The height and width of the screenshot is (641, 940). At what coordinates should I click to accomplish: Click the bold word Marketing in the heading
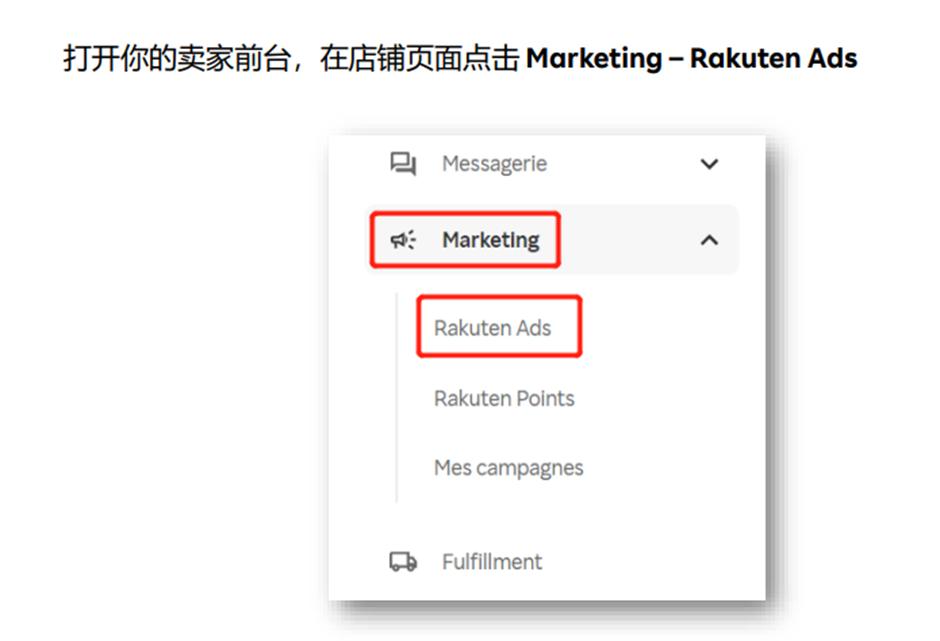[594, 59]
